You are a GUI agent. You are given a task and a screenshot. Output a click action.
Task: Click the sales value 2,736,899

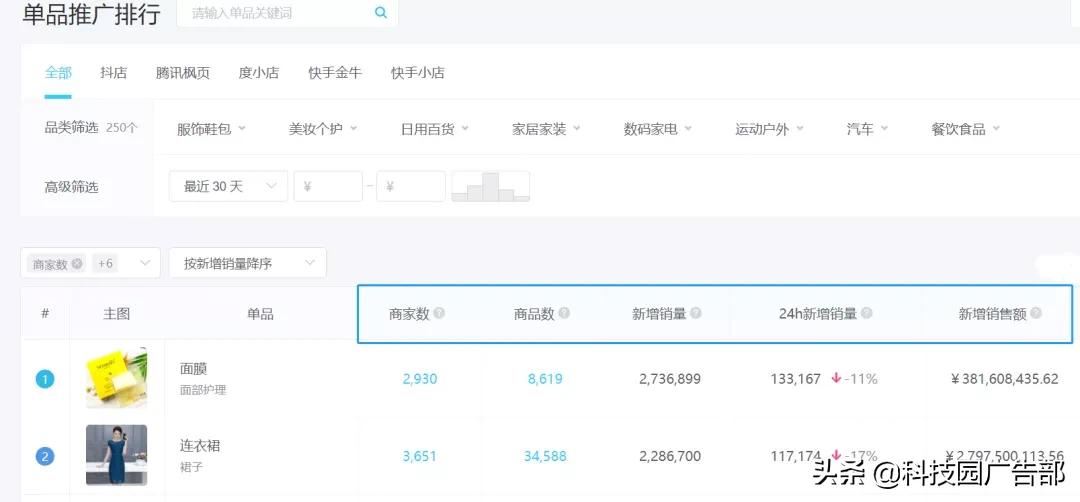[x=670, y=379]
